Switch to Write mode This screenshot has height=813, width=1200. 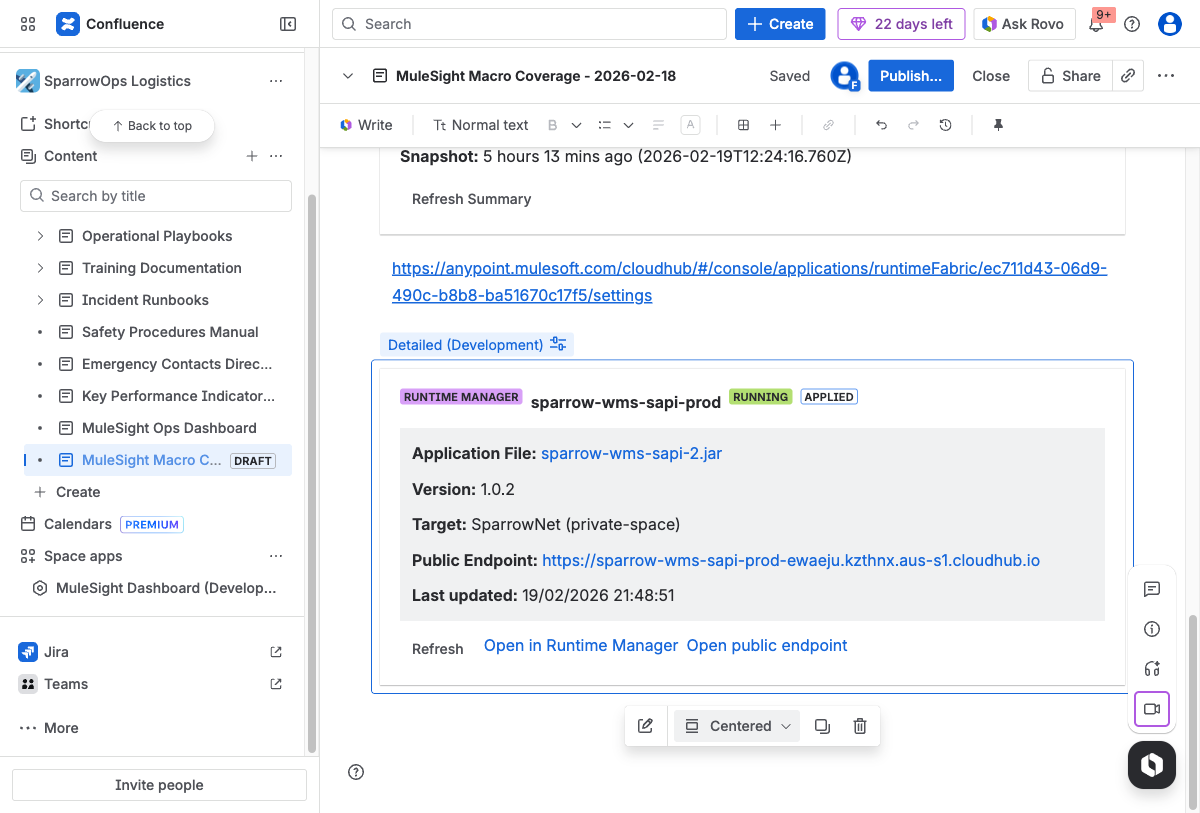[366, 124]
